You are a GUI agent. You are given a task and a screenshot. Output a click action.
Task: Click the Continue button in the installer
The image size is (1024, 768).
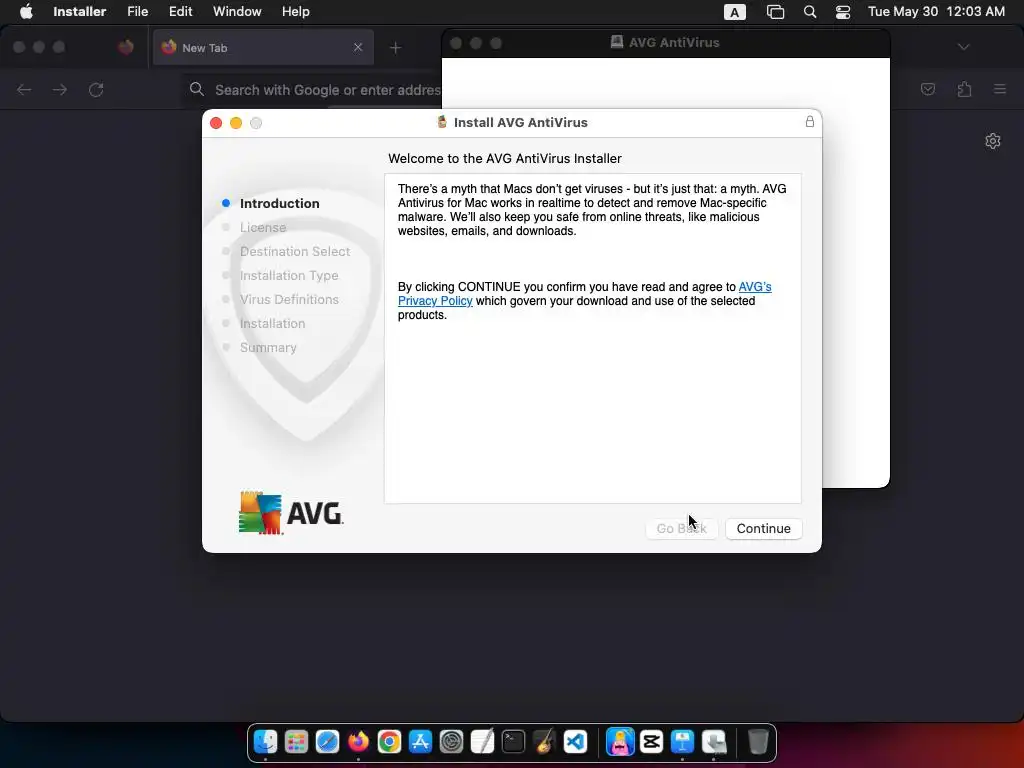[x=763, y=528]
